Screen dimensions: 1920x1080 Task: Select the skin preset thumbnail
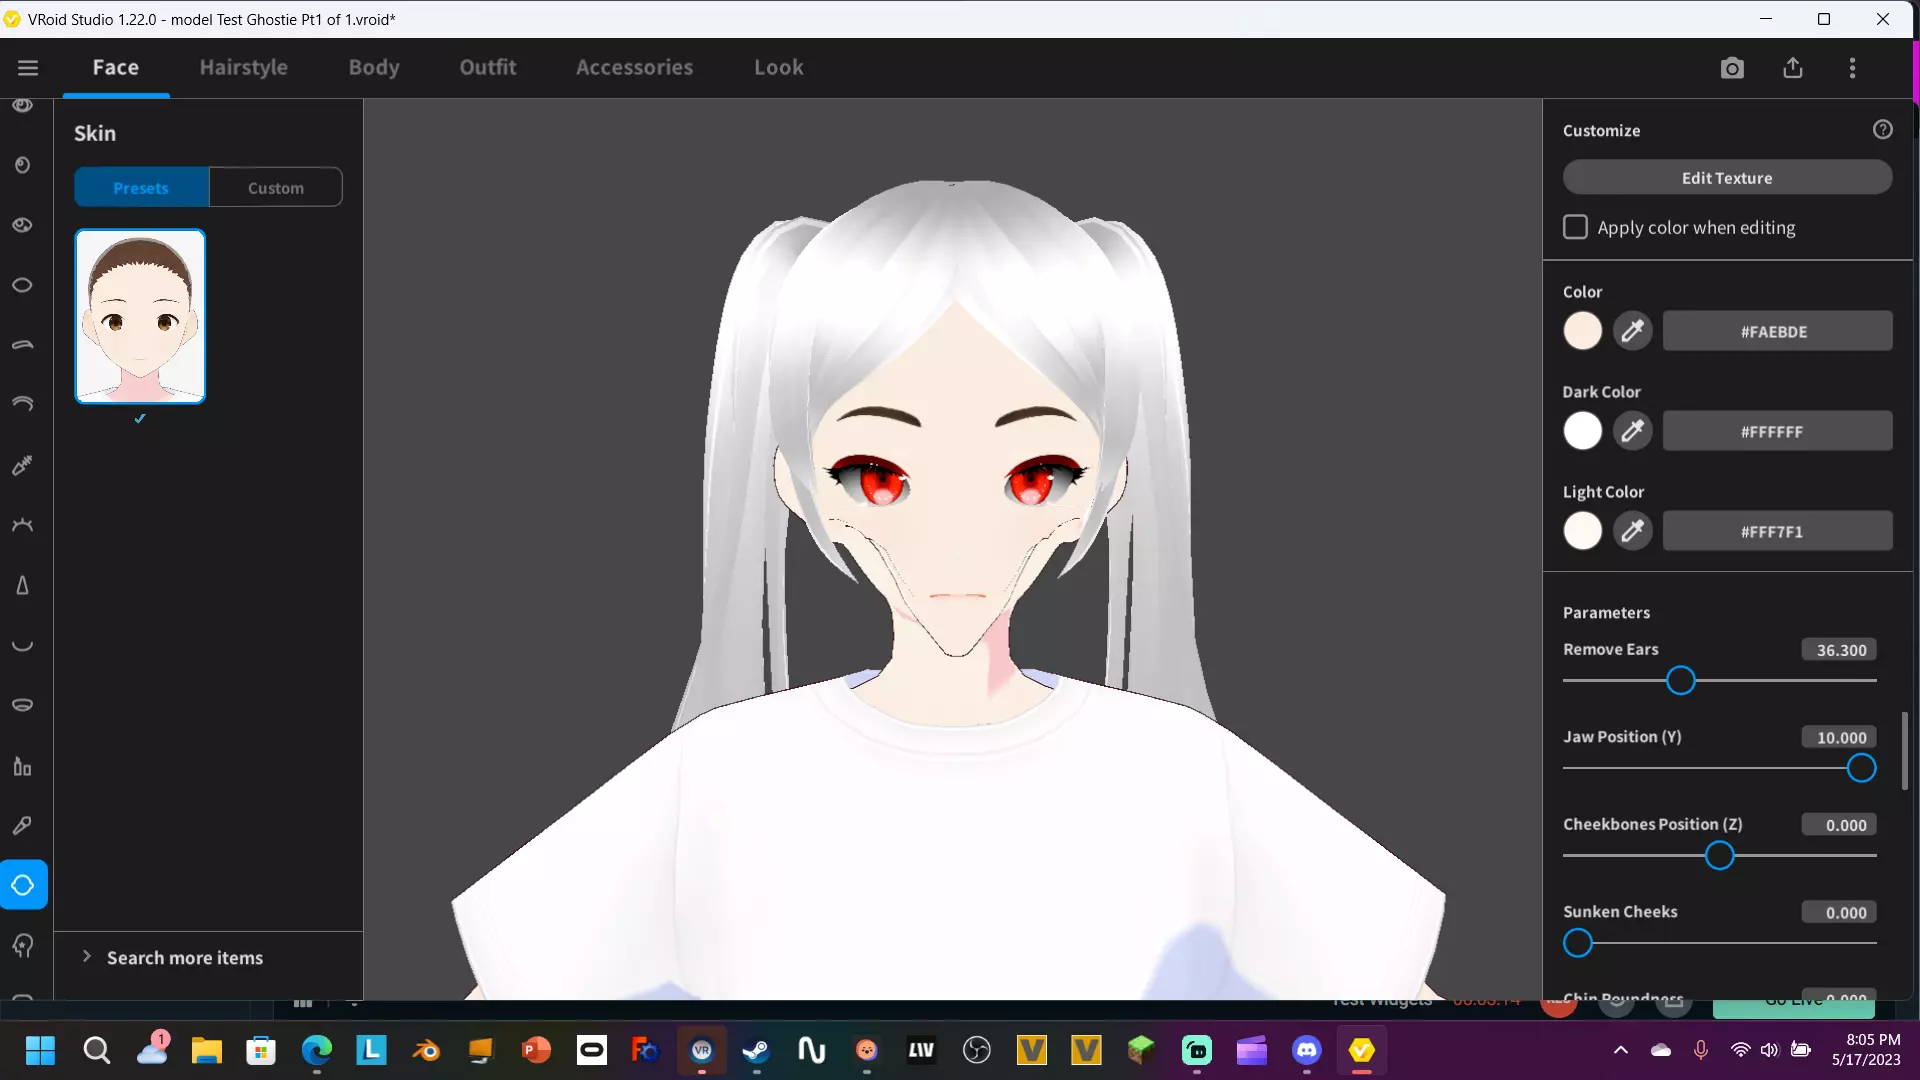pyautogui.click(x=140, y=316)
